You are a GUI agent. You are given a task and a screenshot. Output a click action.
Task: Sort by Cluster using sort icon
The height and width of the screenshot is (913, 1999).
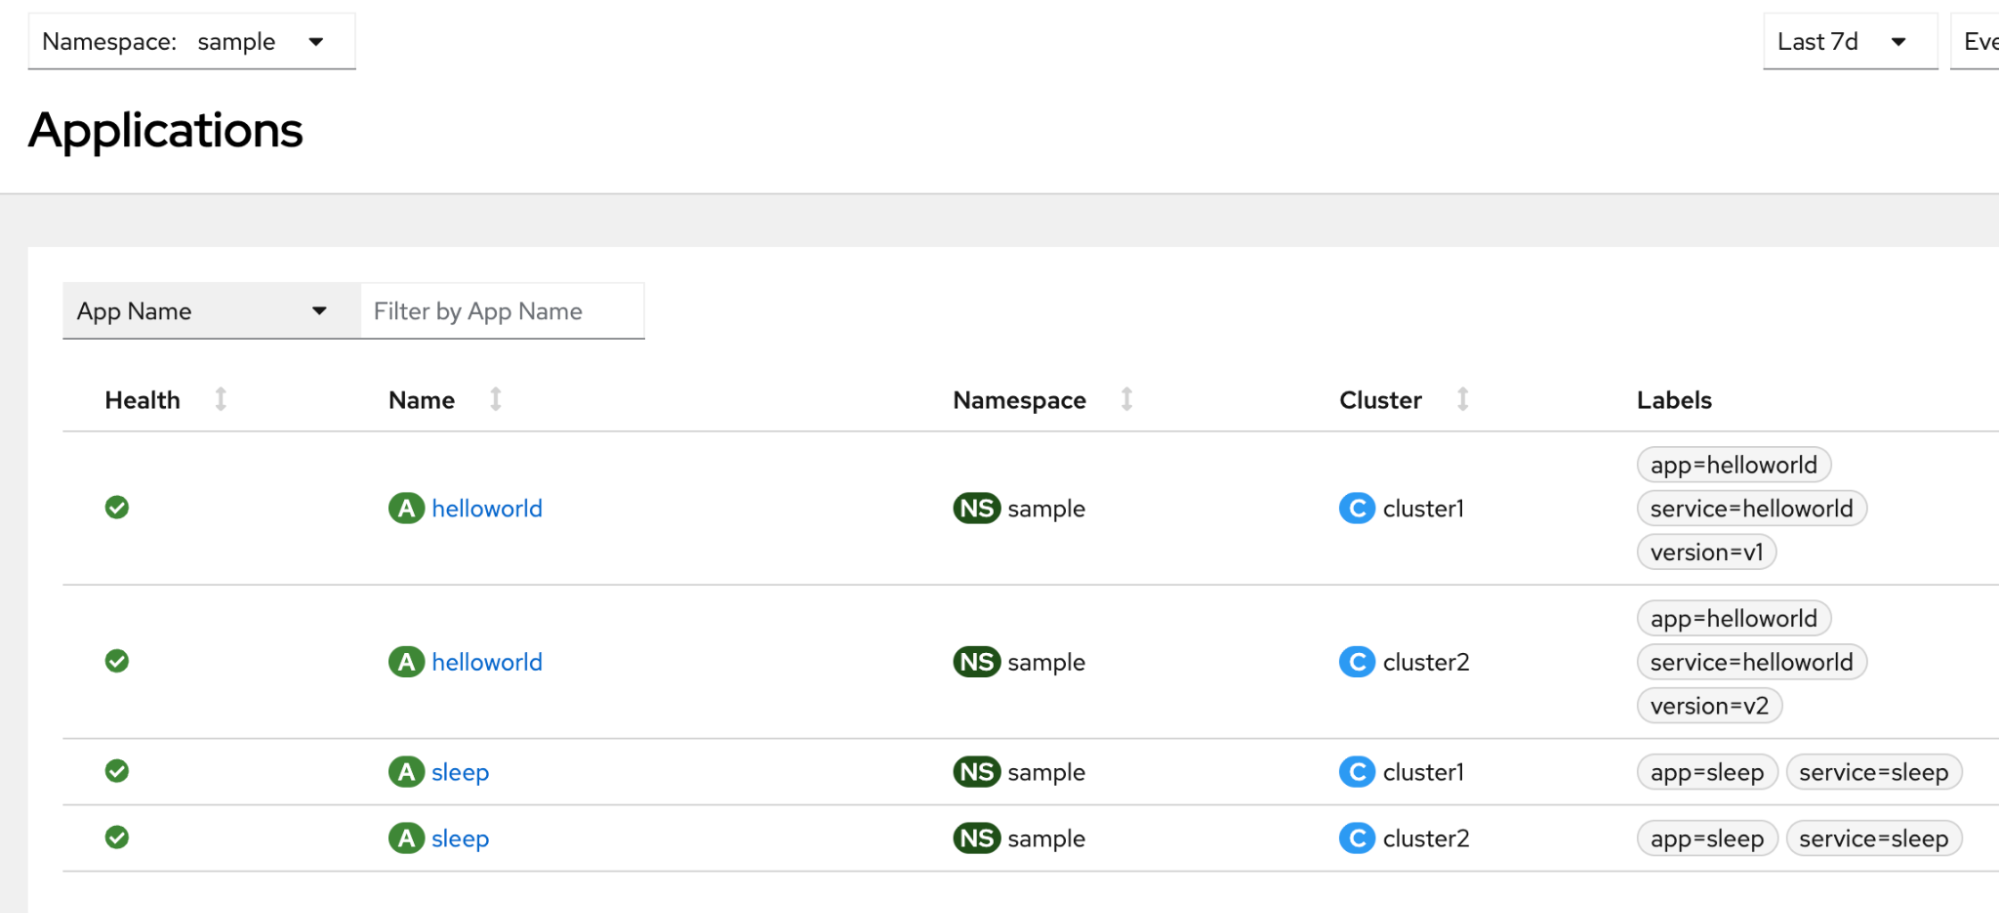[1462, 400]
